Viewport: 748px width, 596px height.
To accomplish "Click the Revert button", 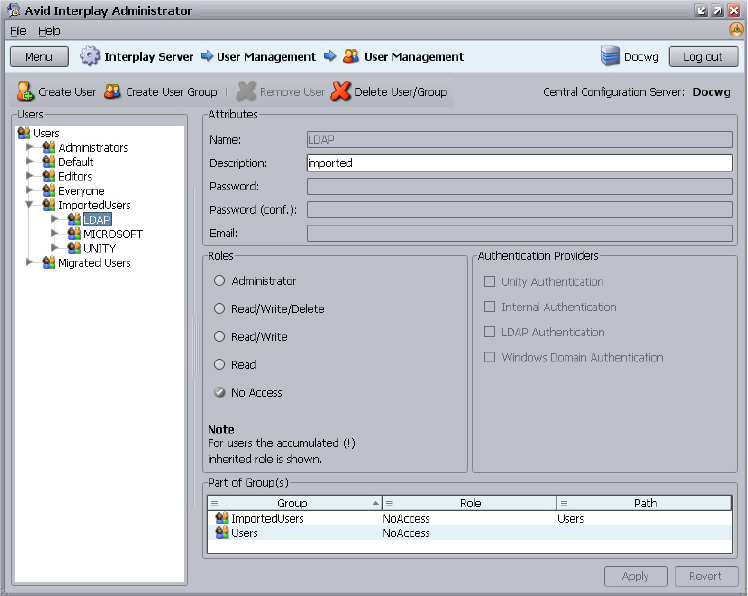I will click(x=706, y=576).
